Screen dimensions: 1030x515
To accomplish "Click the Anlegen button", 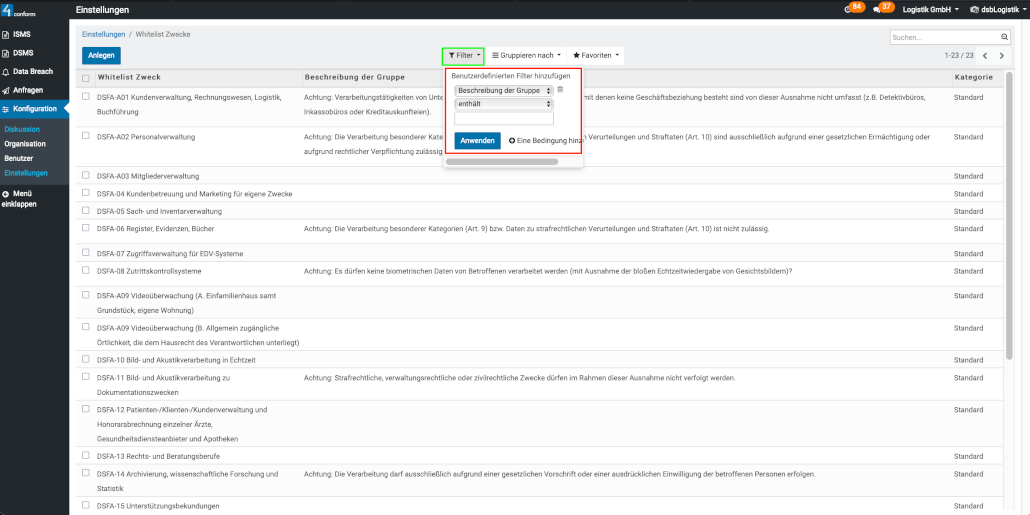I will point(101,56).
